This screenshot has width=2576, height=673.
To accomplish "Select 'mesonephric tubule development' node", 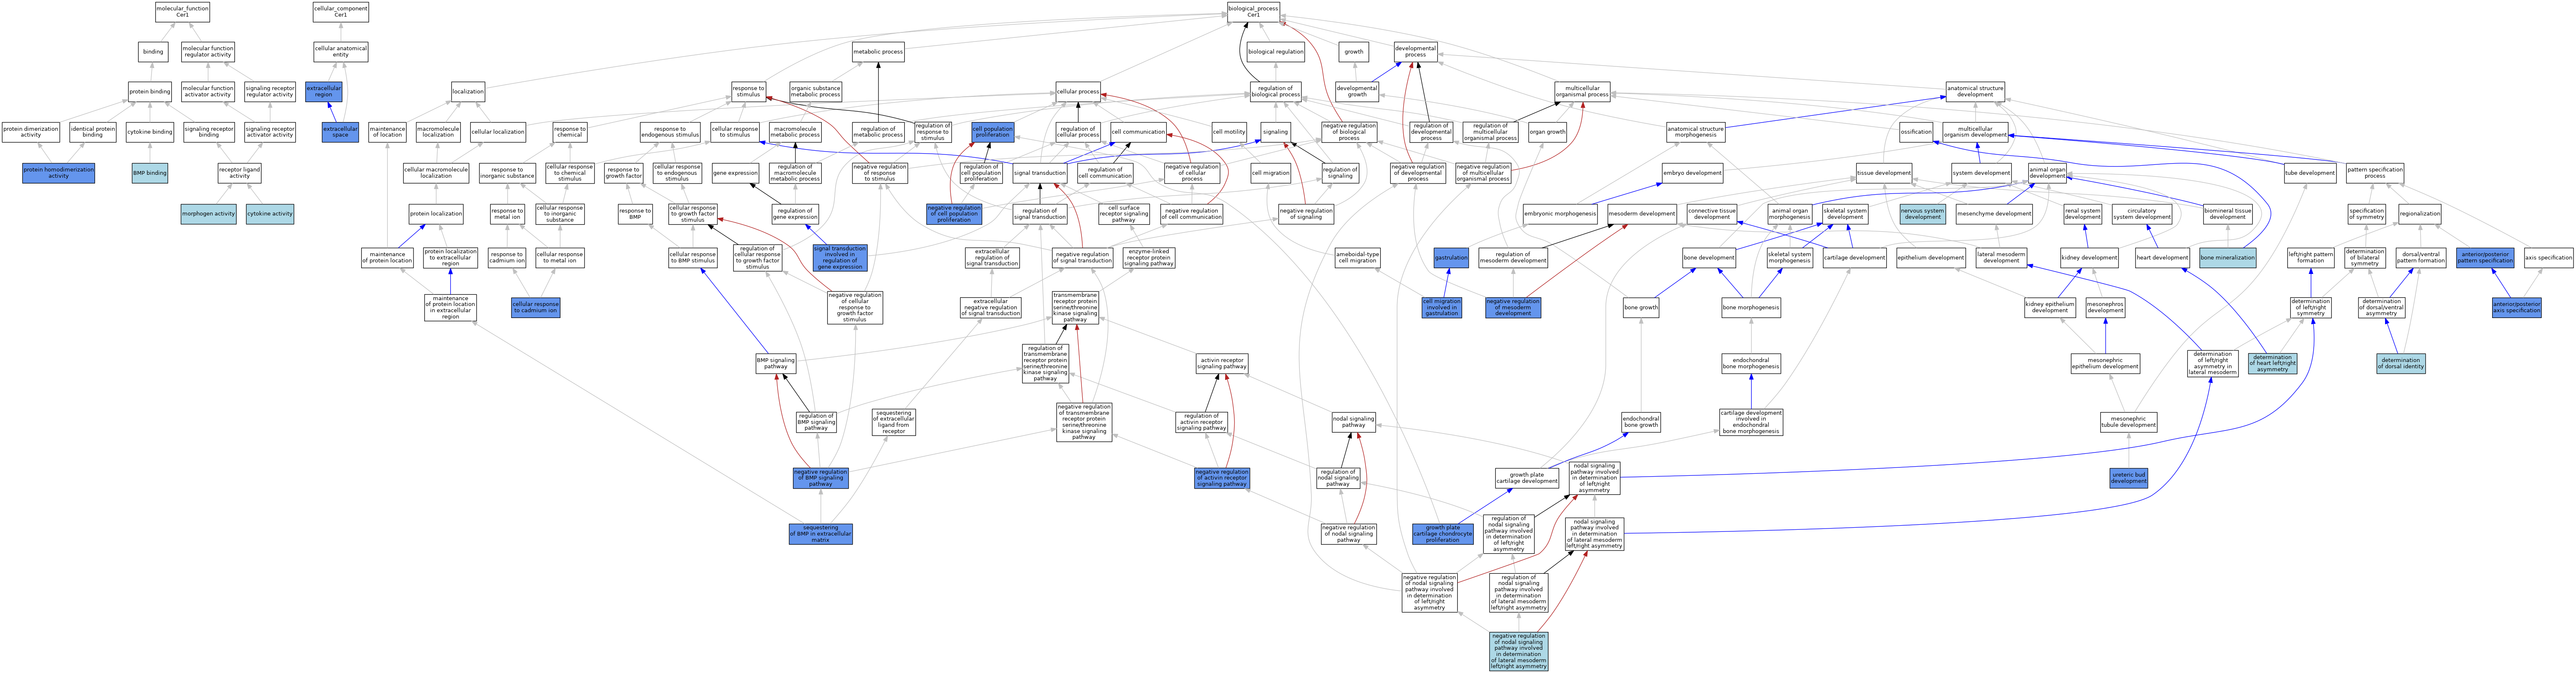I will [x=2129, y=422].
